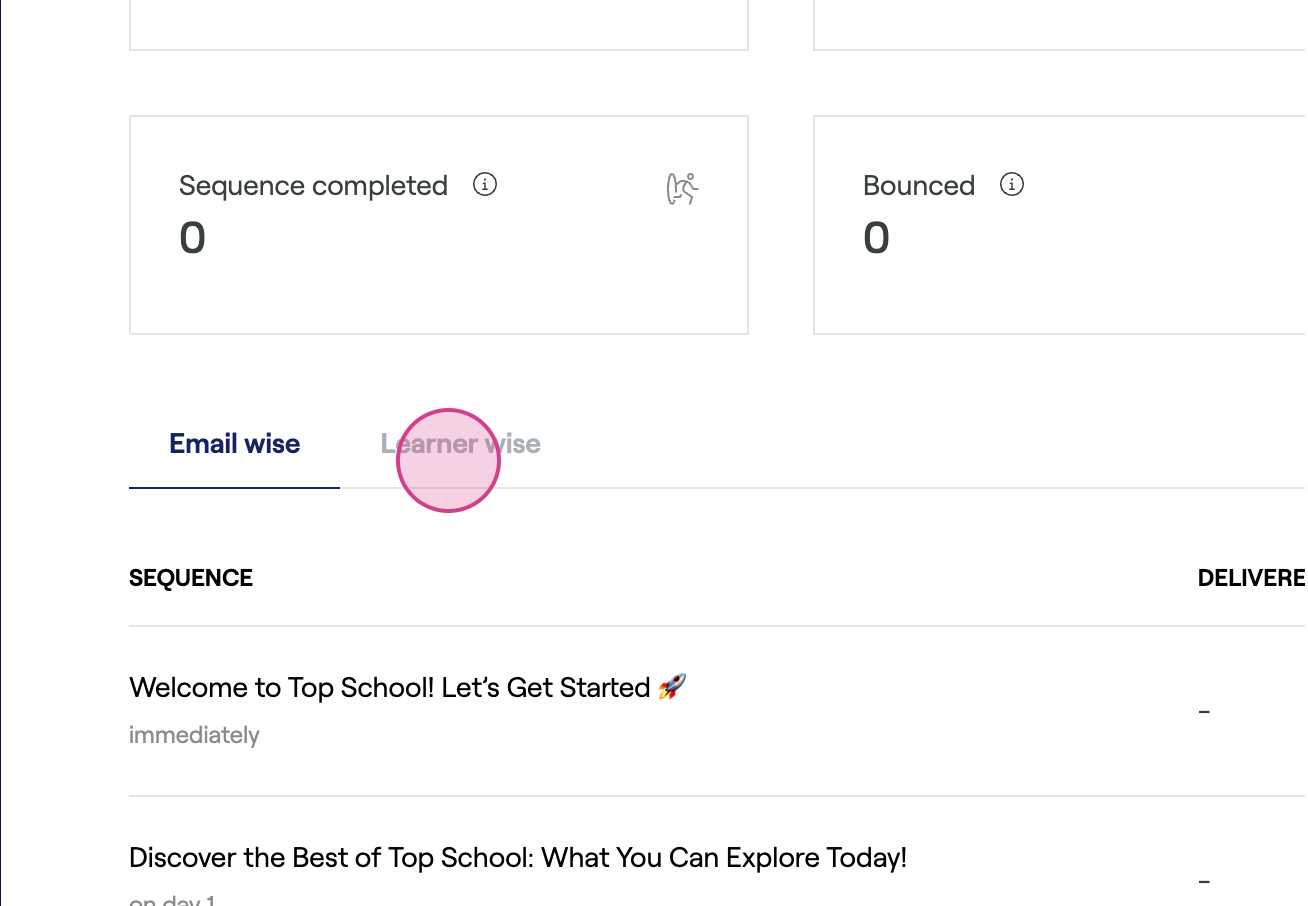Click the delivered dash for the Discover email

(x=1204, y=881)
